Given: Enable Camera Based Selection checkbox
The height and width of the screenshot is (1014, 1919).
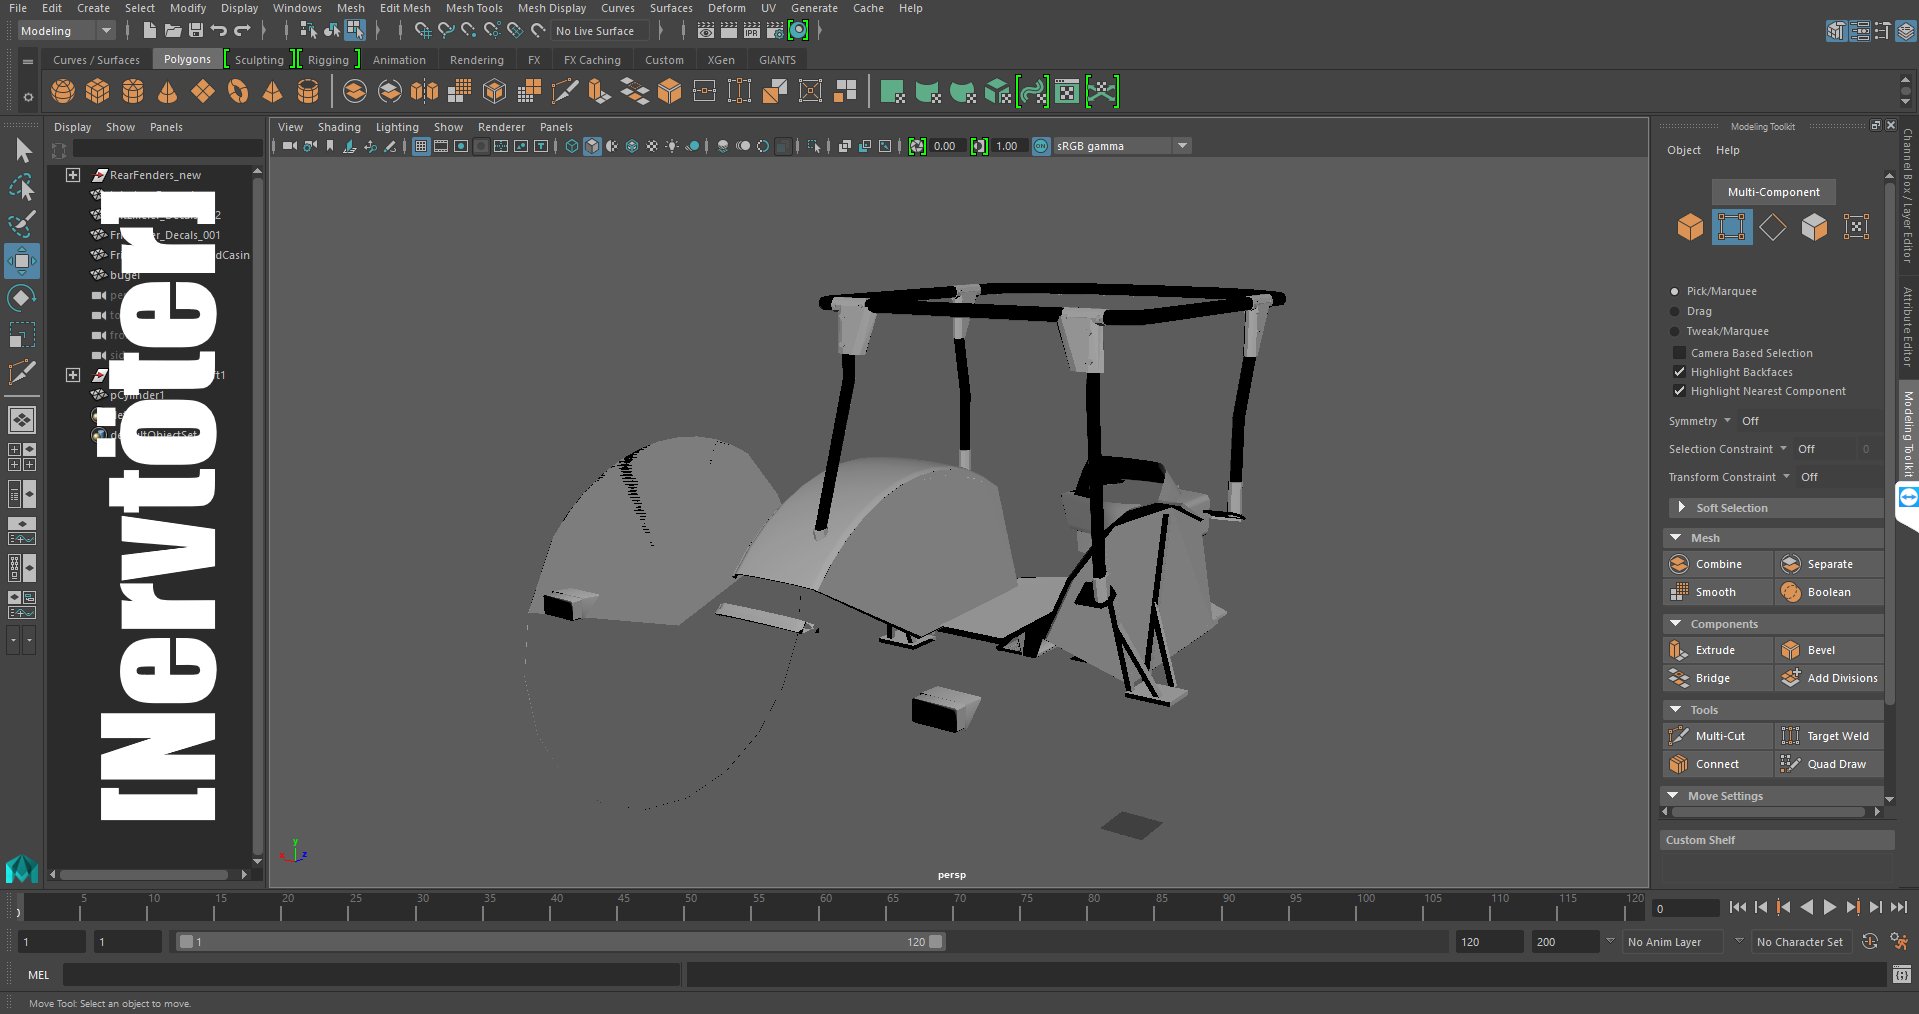Looking at the screenshot, I should [1679, 353].
